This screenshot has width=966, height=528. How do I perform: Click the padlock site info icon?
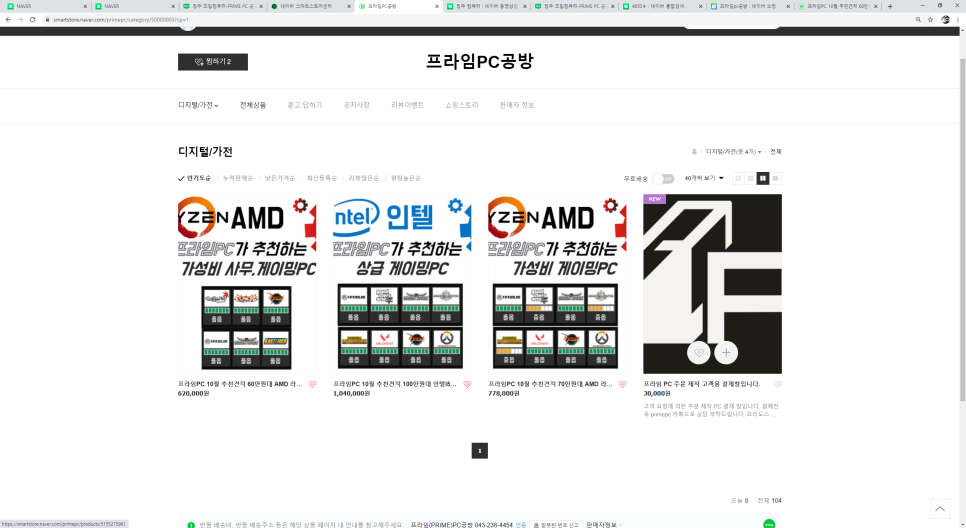(47, 20)
